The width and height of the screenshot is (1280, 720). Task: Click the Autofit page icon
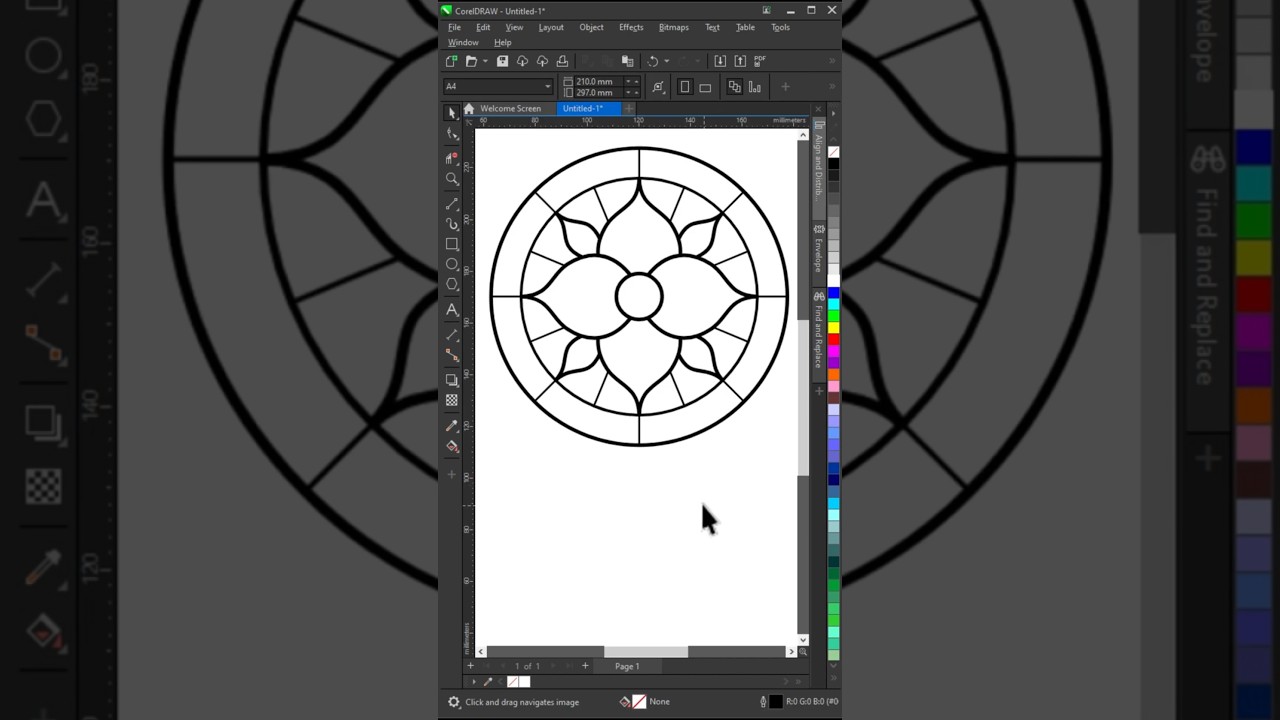[658, 87]
